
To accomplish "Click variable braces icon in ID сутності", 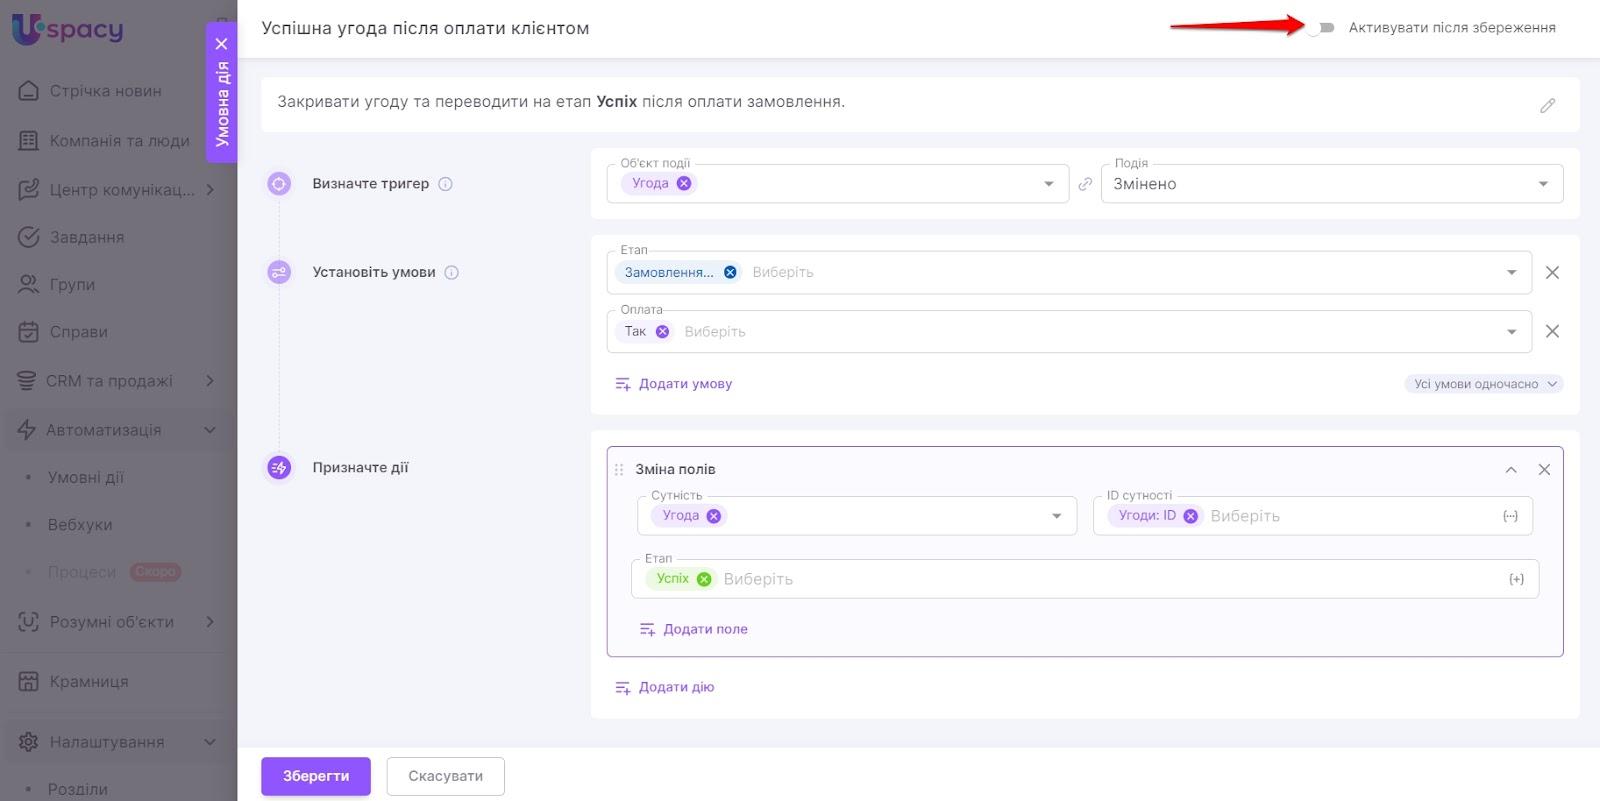I will (x=1510, y=516).
